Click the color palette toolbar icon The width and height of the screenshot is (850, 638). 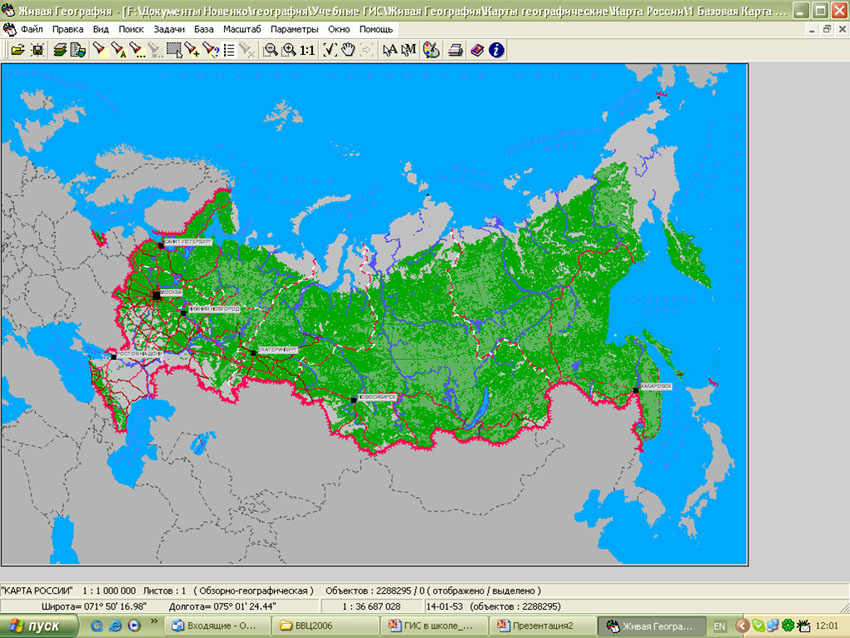click(431, 49)
